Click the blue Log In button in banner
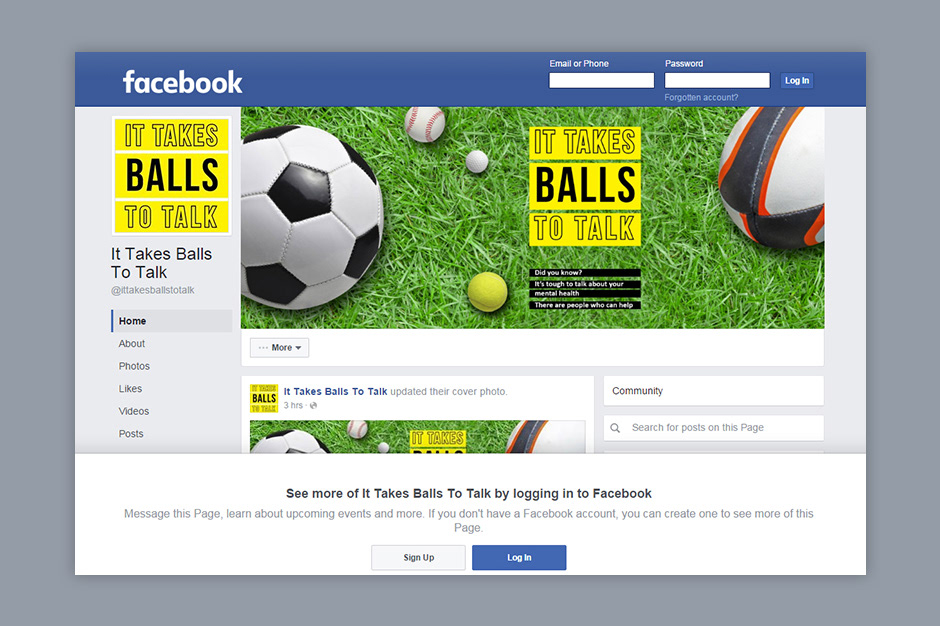The image size is (940, 626). tap(519, 558)
